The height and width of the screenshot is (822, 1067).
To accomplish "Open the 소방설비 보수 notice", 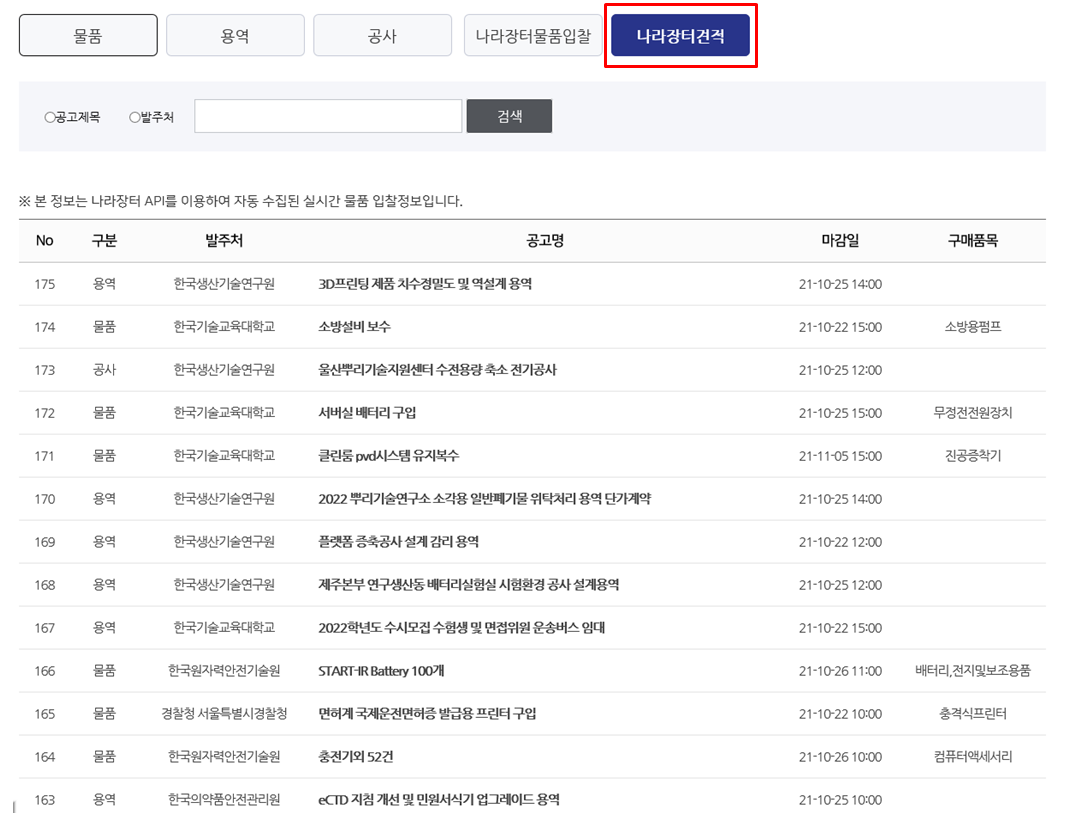I will (x=354, y=327).
